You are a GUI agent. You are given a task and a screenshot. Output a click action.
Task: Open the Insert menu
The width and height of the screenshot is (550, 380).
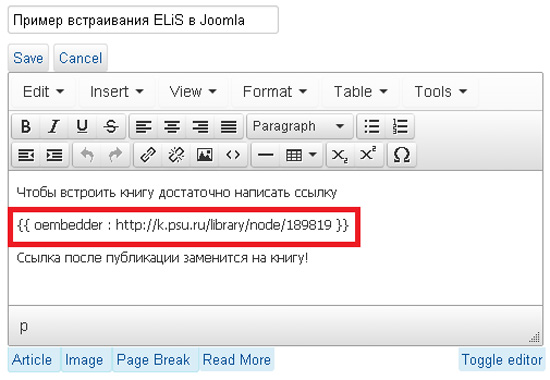117,92
